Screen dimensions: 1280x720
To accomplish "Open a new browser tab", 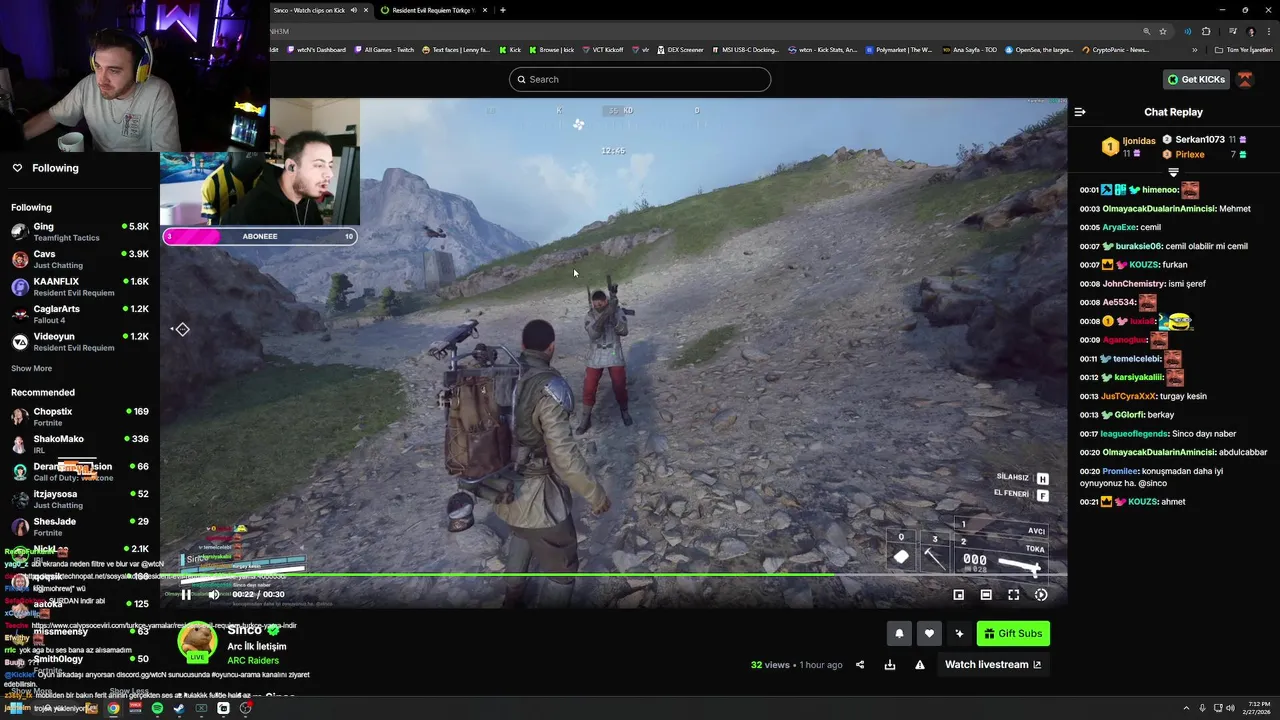I will 503,10.
